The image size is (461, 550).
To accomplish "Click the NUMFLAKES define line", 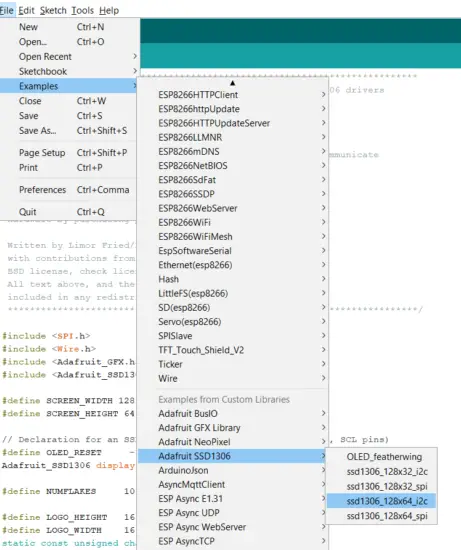I will tap(68, 491).
